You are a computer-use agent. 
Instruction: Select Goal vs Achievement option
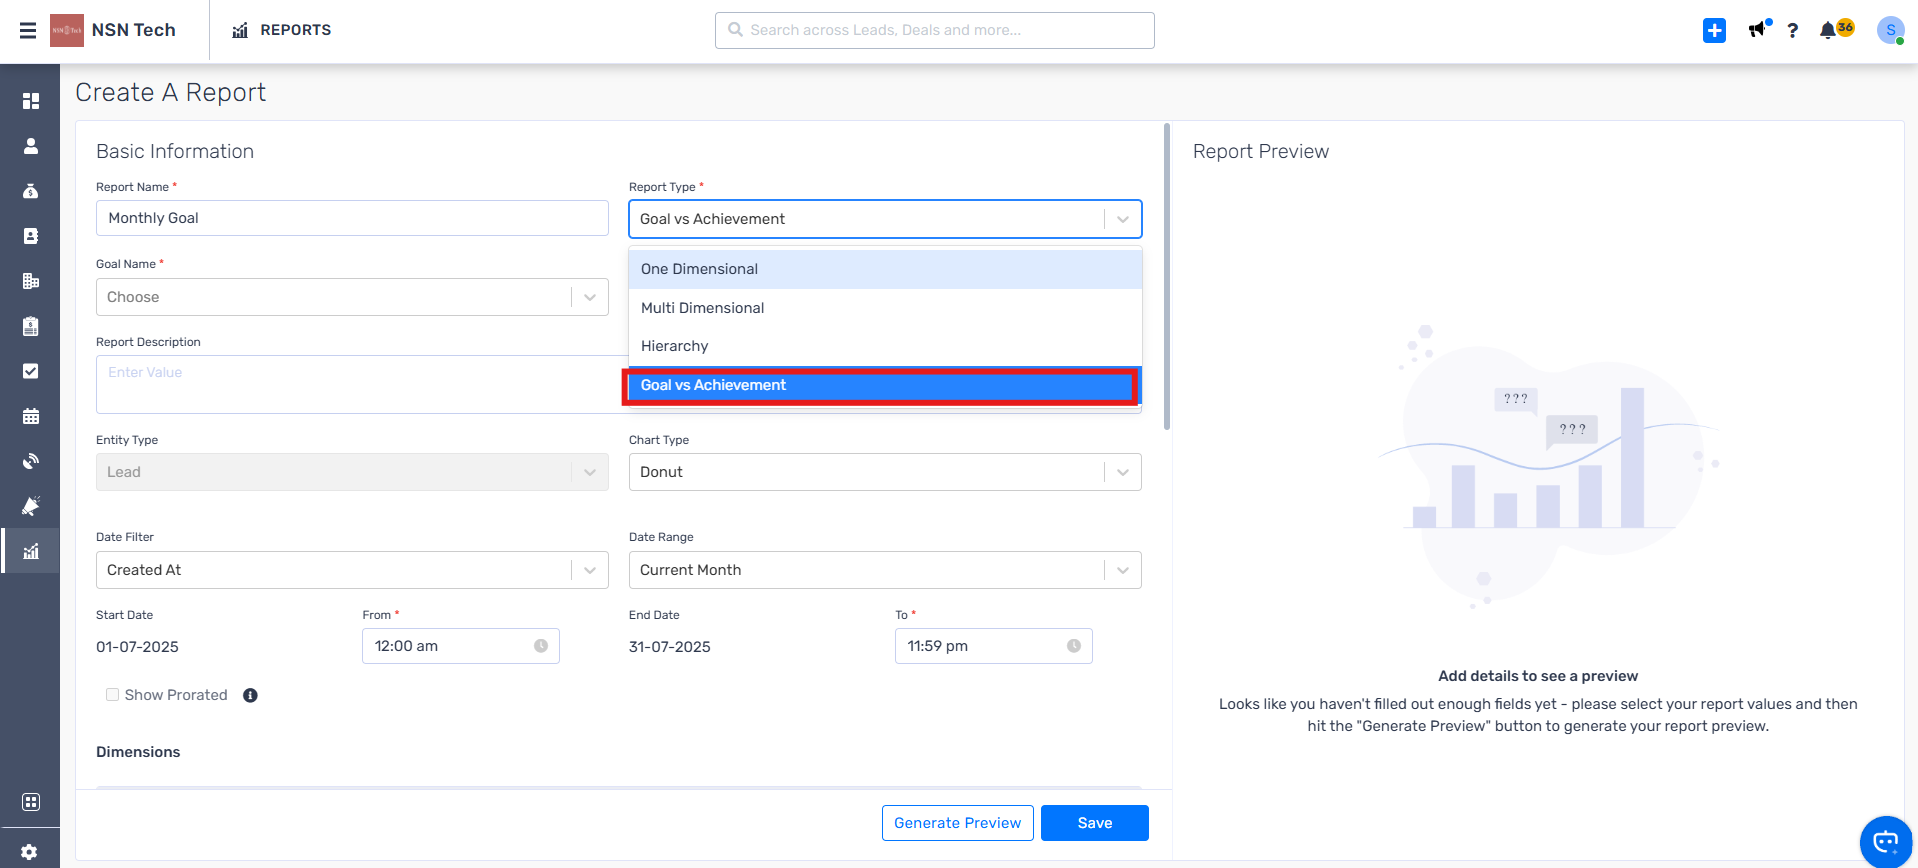tap(885, 385)
